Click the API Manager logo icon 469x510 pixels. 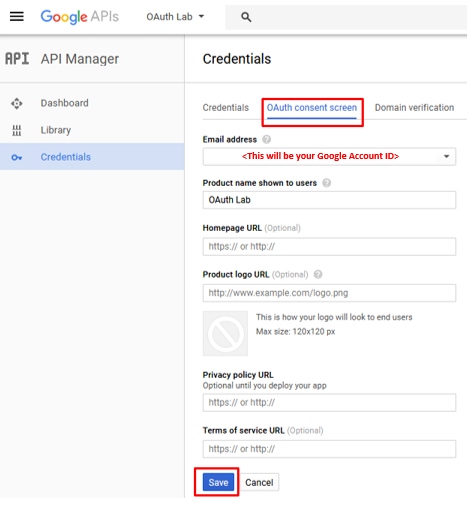17,59
